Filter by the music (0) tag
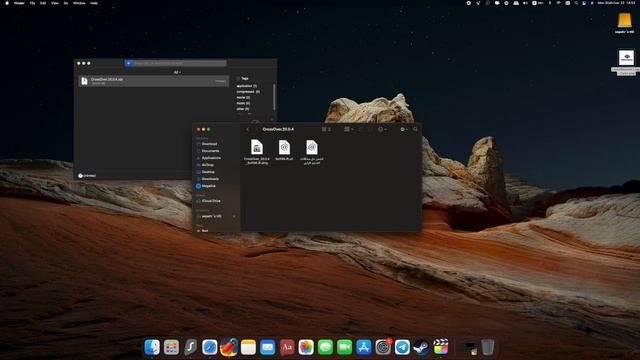640x360 pixels. (x=243, y=103)
